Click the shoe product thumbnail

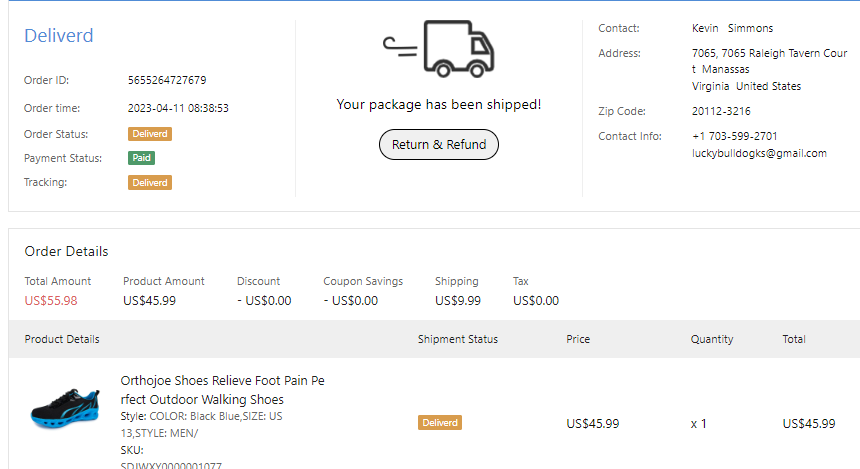[65, 405]
